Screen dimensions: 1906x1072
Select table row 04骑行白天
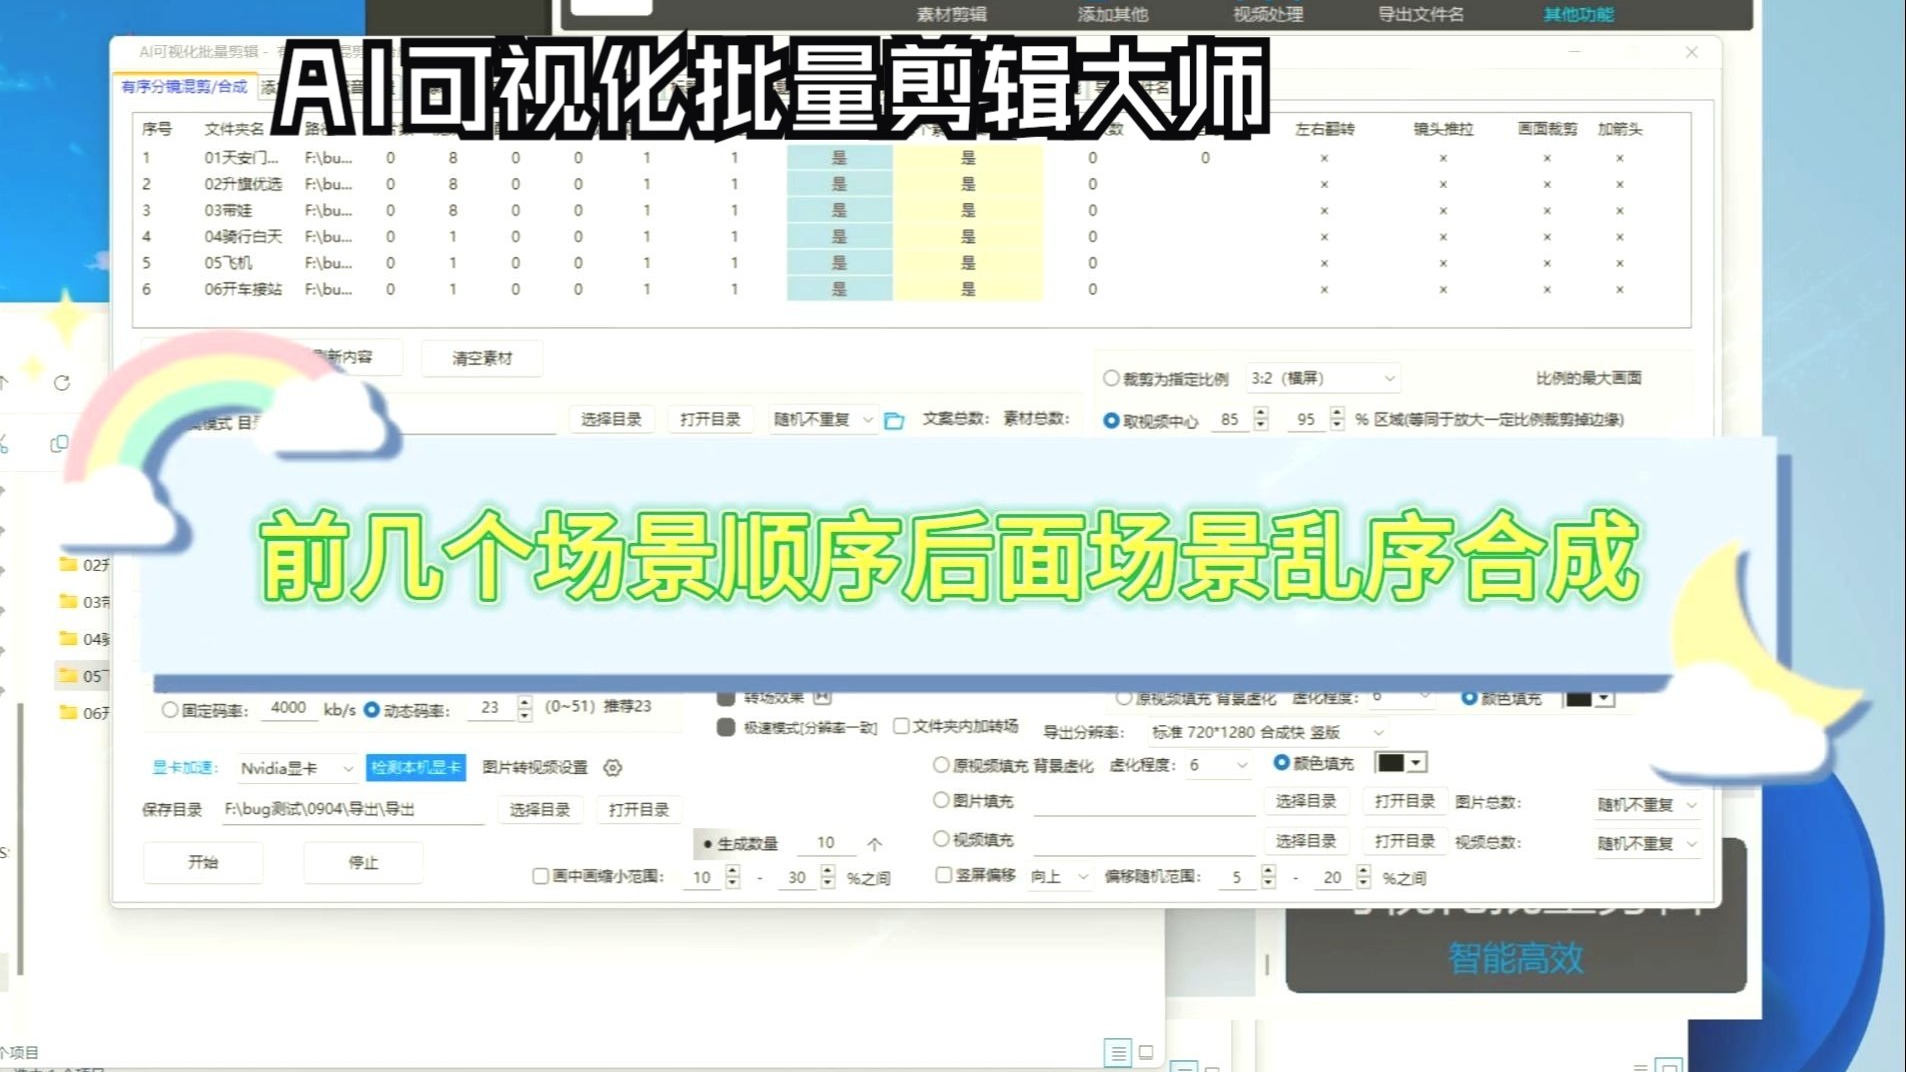pos(910,237)
